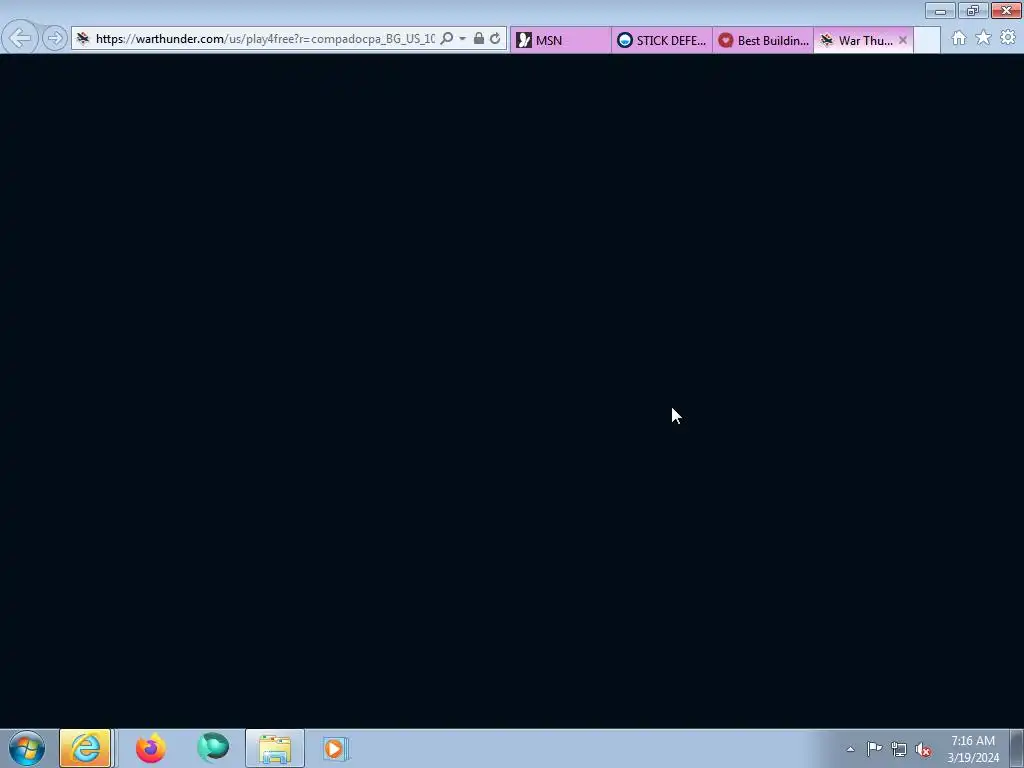This screenshot has width=1024, height=768.
Task: Open the Windows Start menu
Action: (27, 748)
